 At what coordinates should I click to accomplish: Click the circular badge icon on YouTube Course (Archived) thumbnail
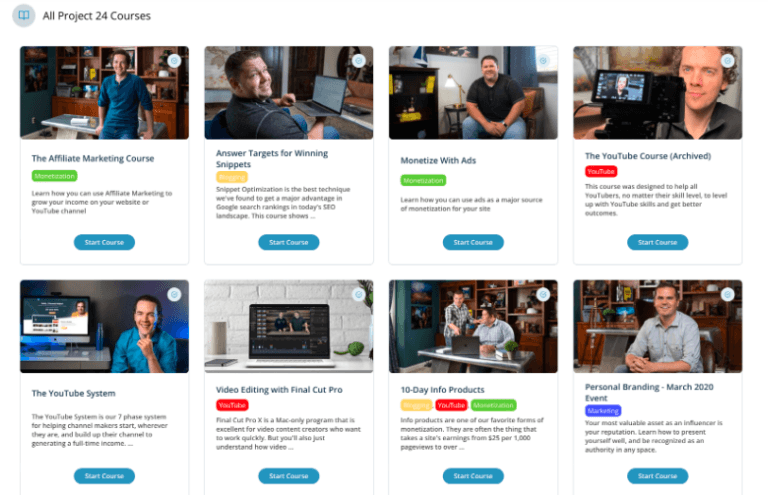pos(728,61)
